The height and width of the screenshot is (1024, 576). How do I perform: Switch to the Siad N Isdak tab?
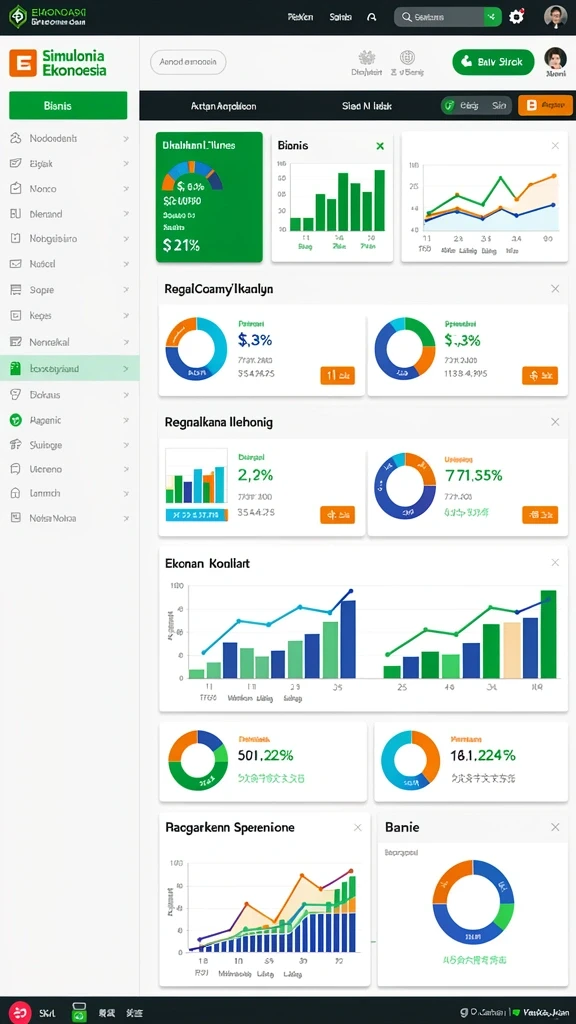point(366,105)
